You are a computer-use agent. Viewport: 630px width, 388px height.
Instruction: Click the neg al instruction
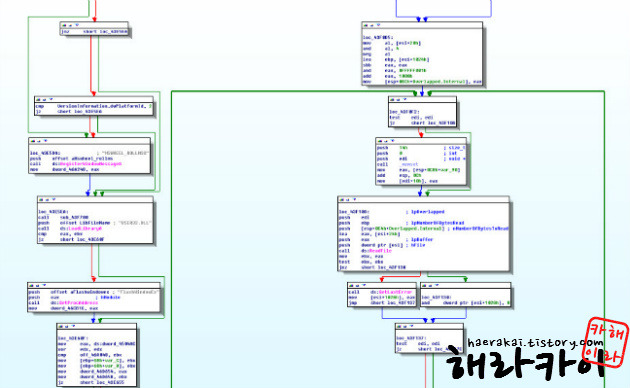(377, 54)
